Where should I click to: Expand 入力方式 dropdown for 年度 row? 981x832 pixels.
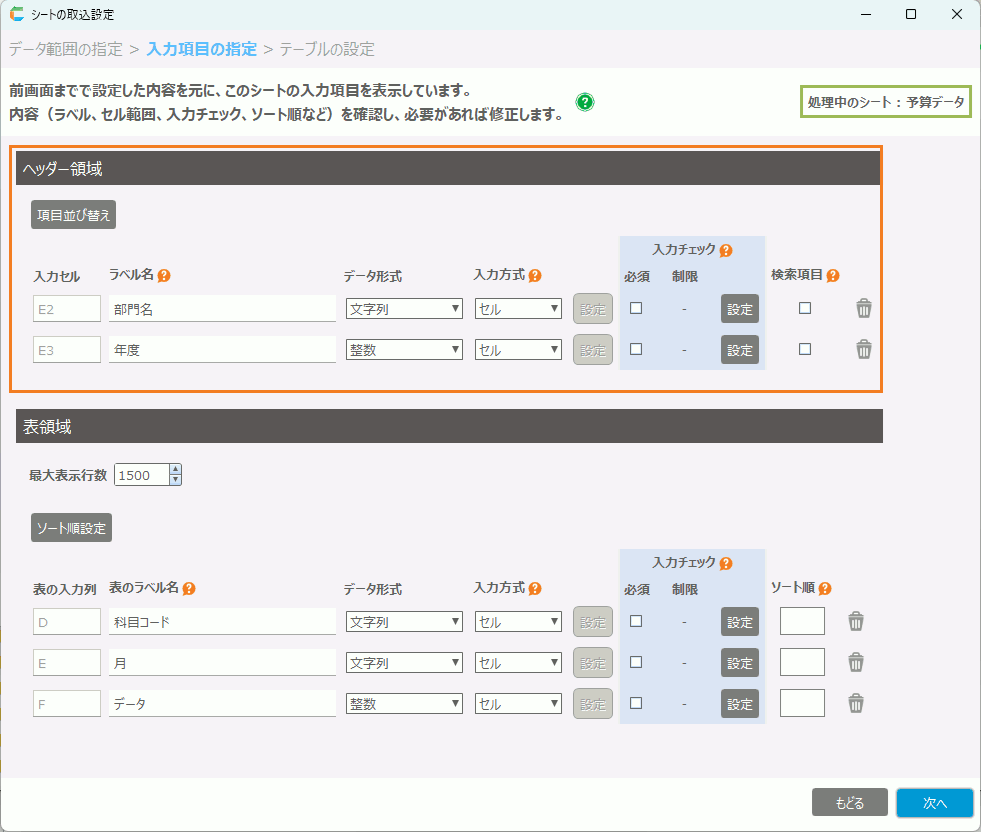(x=518, y=350)
